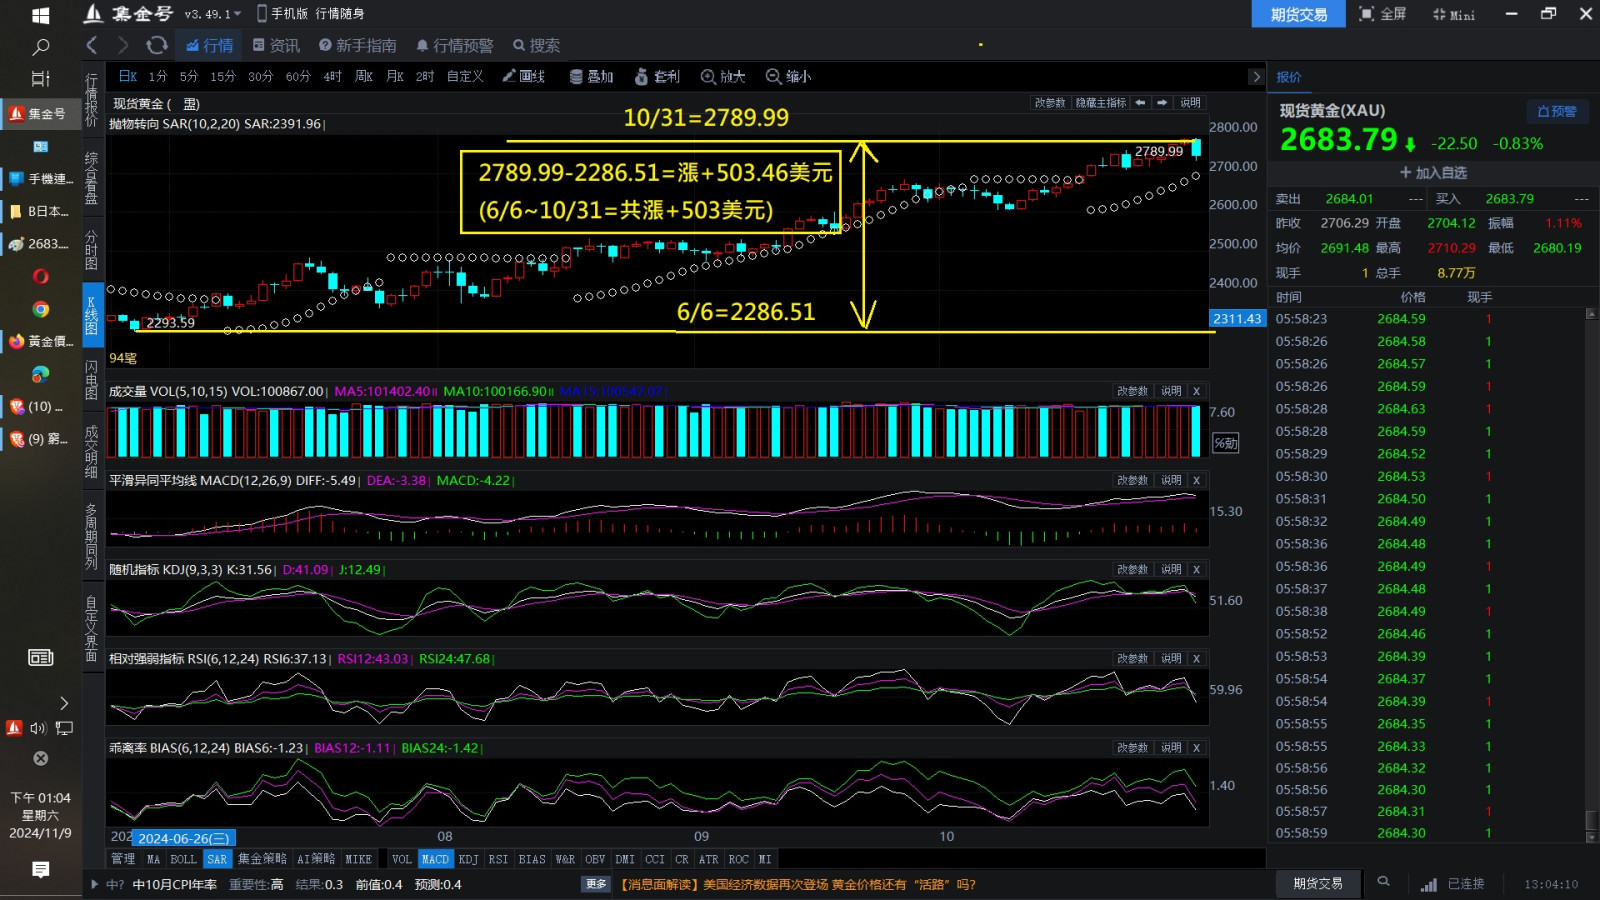Select the 画线 drawing tool

[523, 76]
